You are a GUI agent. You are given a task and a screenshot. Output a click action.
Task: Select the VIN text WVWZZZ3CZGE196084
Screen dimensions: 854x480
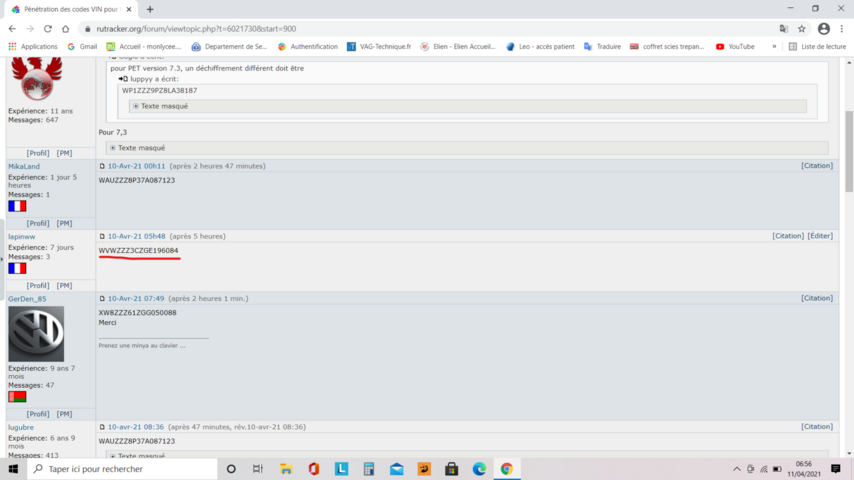(138, 251)
